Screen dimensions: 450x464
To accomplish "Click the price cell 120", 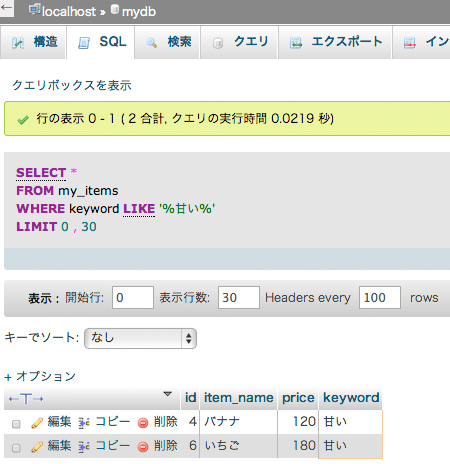I will (x=298, y=422).
